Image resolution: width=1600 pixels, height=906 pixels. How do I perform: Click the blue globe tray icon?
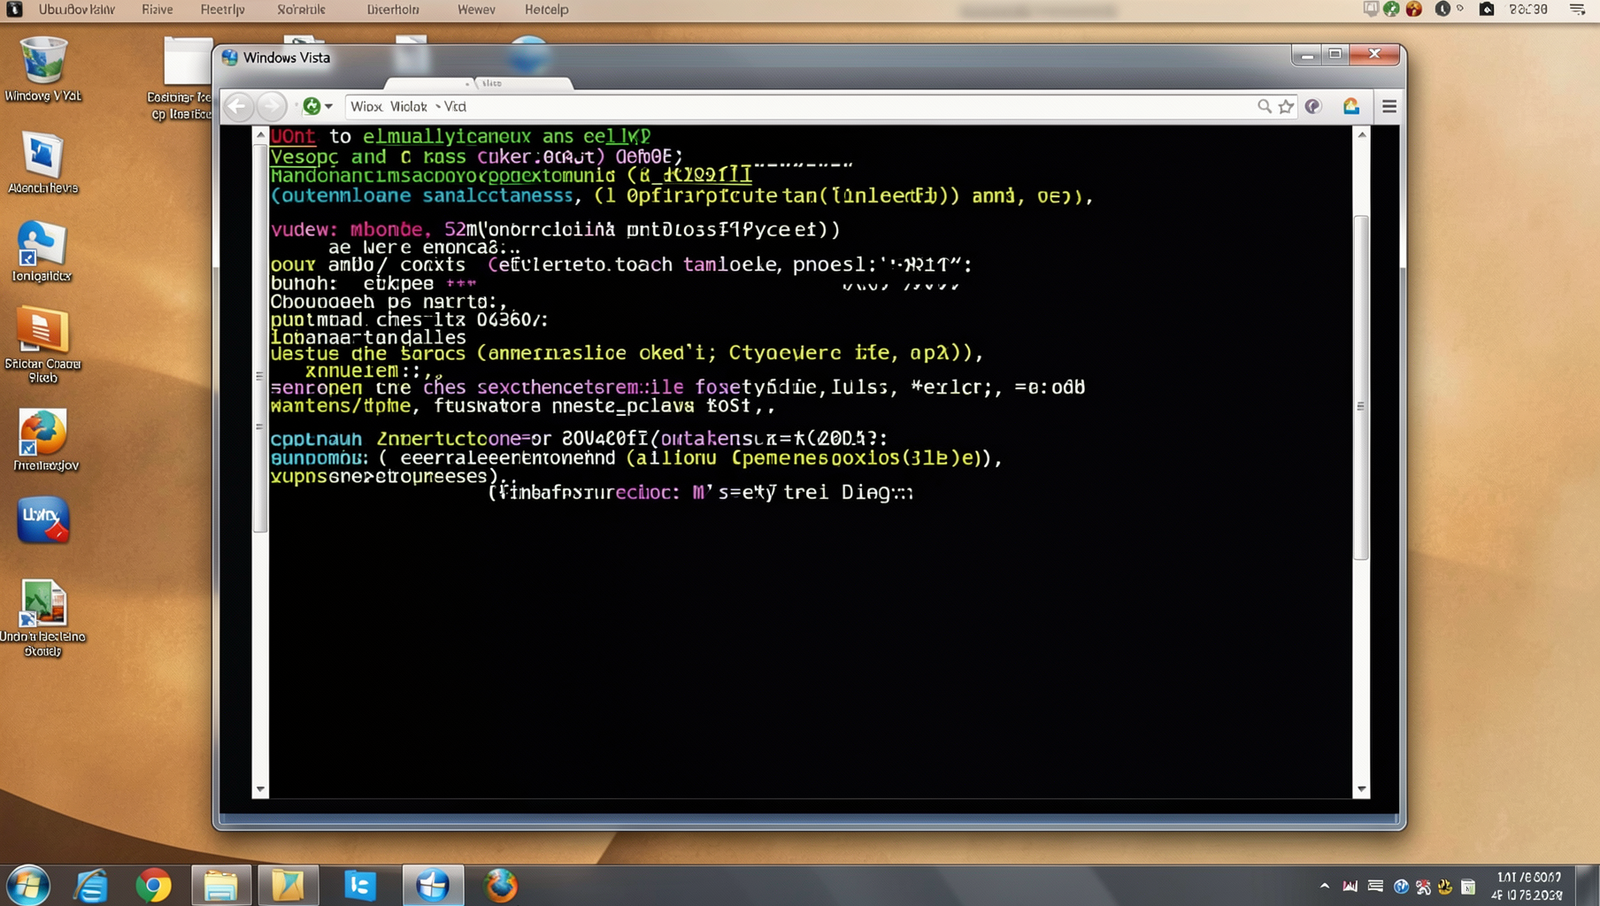pyautogui.click(x=1400, y=886)
